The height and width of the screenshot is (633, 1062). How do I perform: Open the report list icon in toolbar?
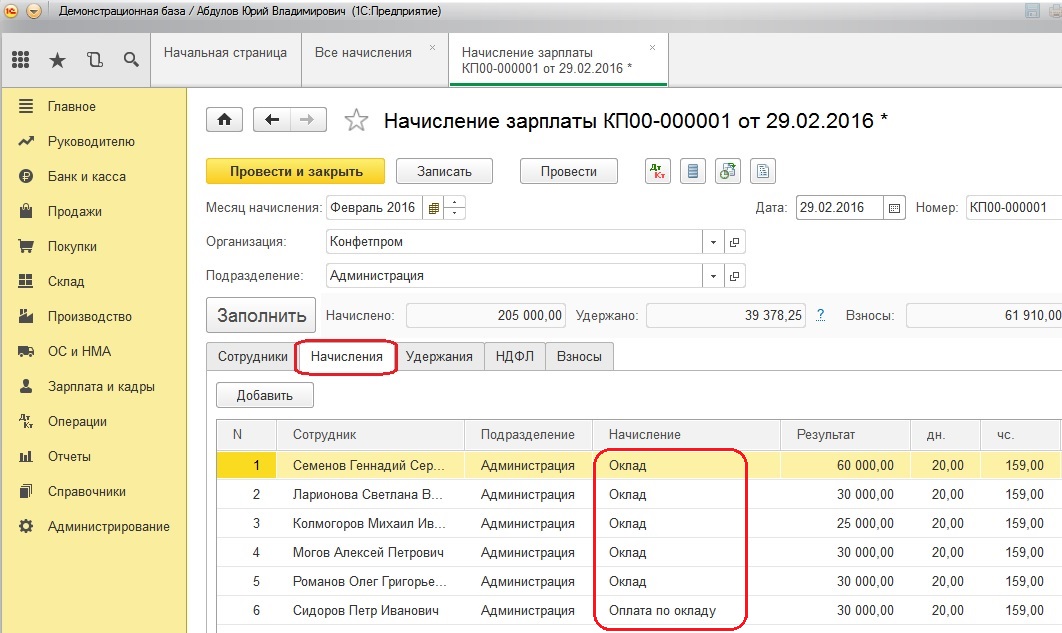692,171
